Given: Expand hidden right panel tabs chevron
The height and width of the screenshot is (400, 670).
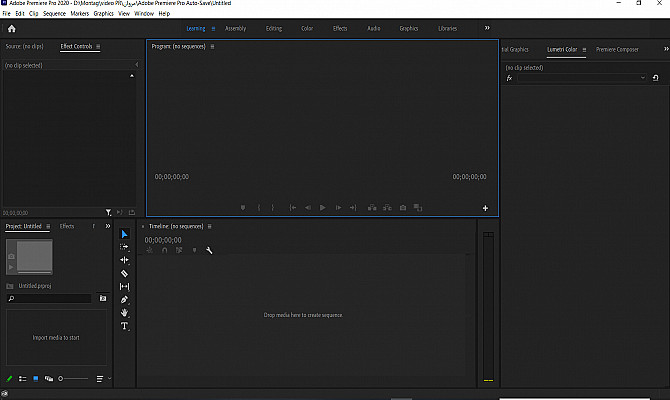Looking at the screenshot, I should point(666,49).
